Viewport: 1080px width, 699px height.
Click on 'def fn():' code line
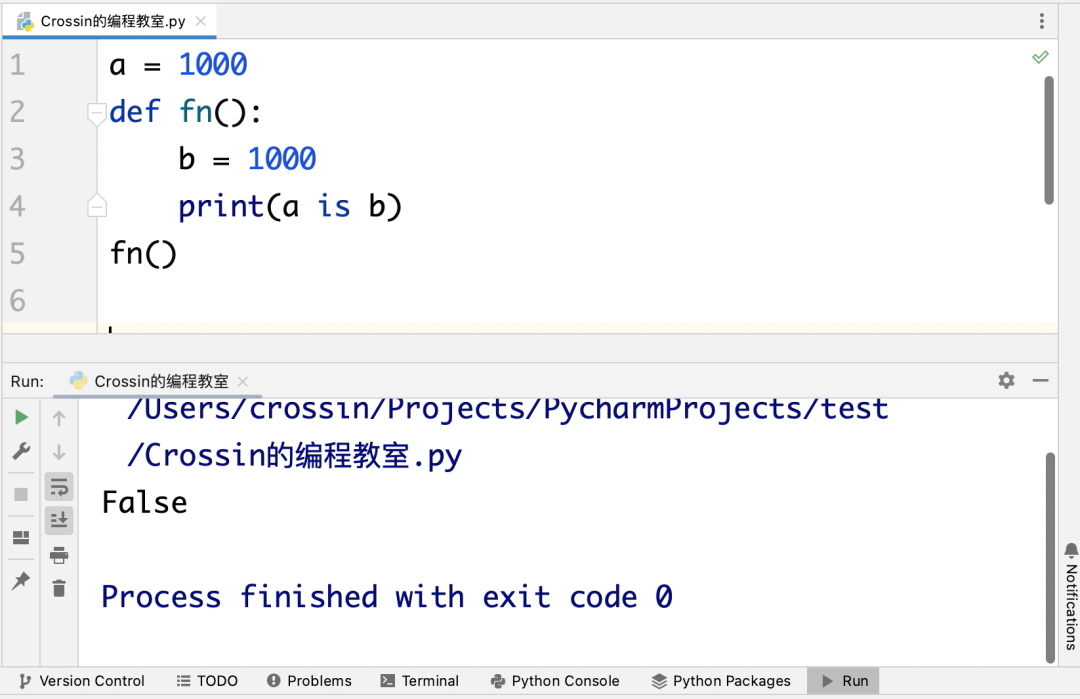pos(185,112)
